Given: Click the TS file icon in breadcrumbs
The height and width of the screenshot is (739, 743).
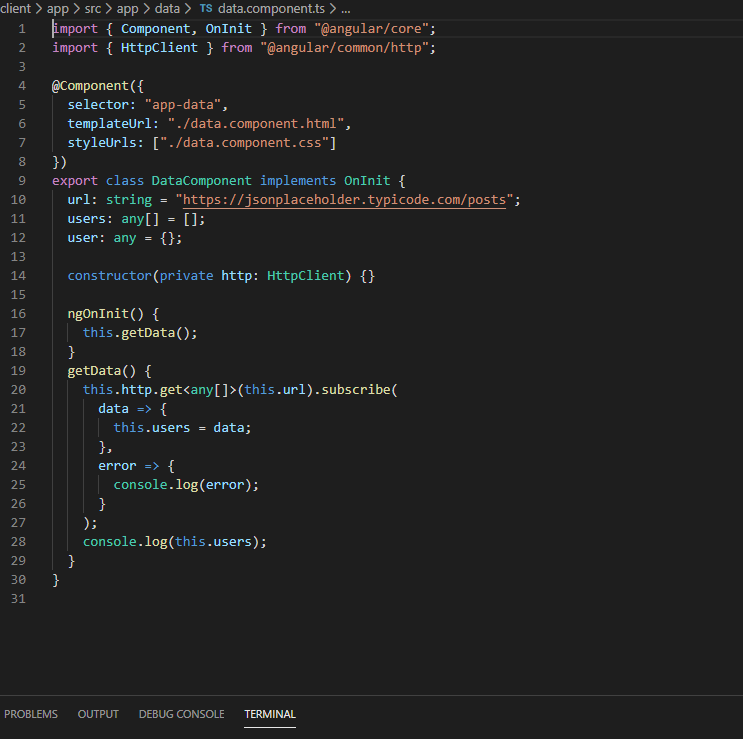Looking at the screenshot, I should pos(206,8).
